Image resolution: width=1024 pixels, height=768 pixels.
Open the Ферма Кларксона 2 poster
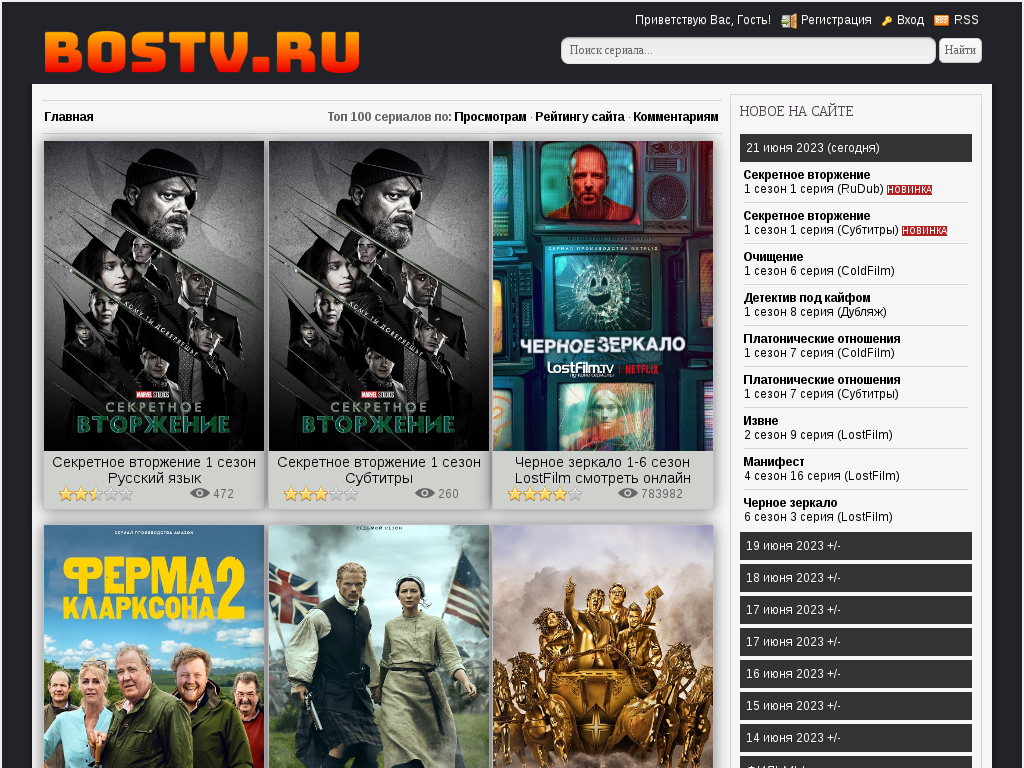tap(154, 647)
